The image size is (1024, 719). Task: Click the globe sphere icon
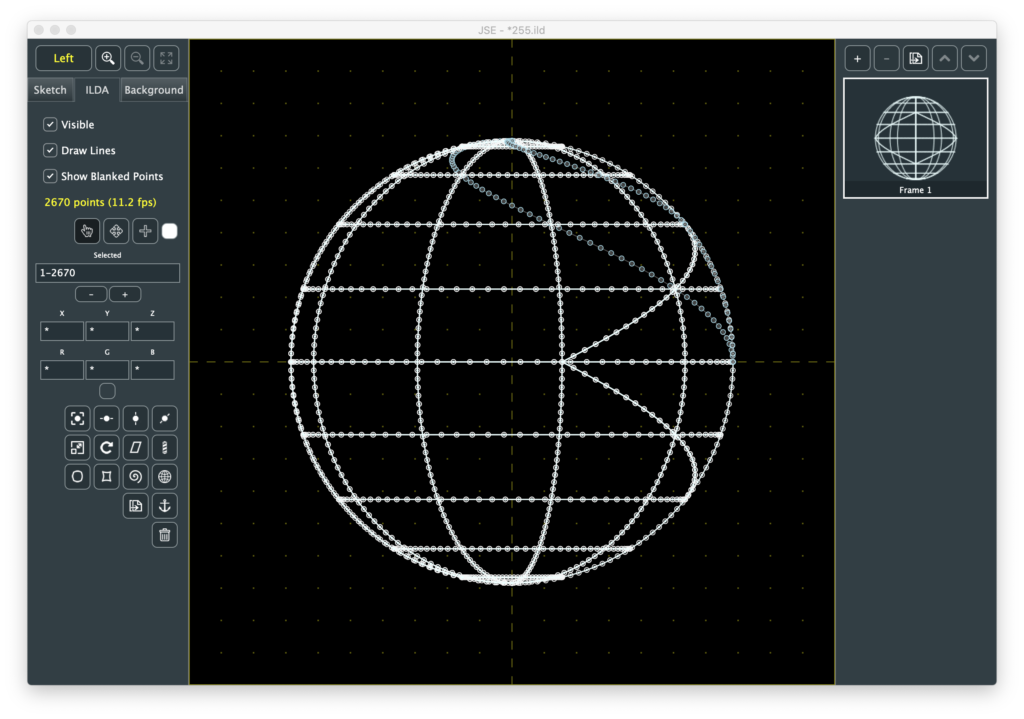(165, 477)
